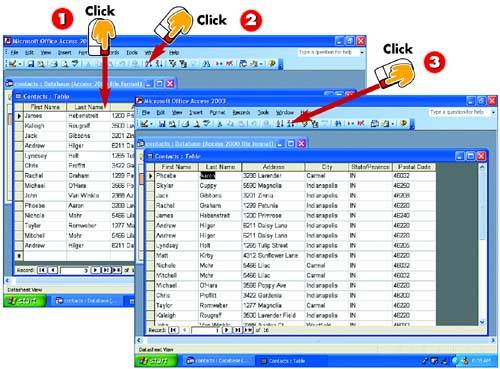This screenshot has height=369, width=500.
Task: Click Find binoculars icon in back window toolbar
Action: click(206, 63)
